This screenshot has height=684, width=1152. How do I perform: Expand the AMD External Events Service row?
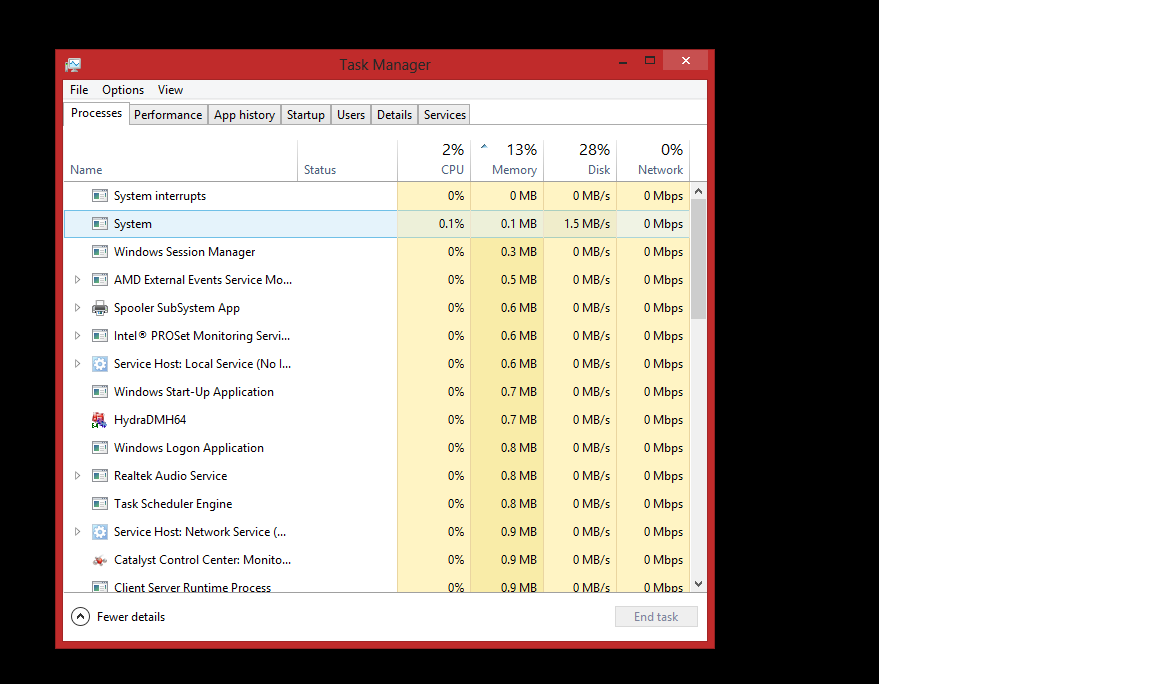77,279
